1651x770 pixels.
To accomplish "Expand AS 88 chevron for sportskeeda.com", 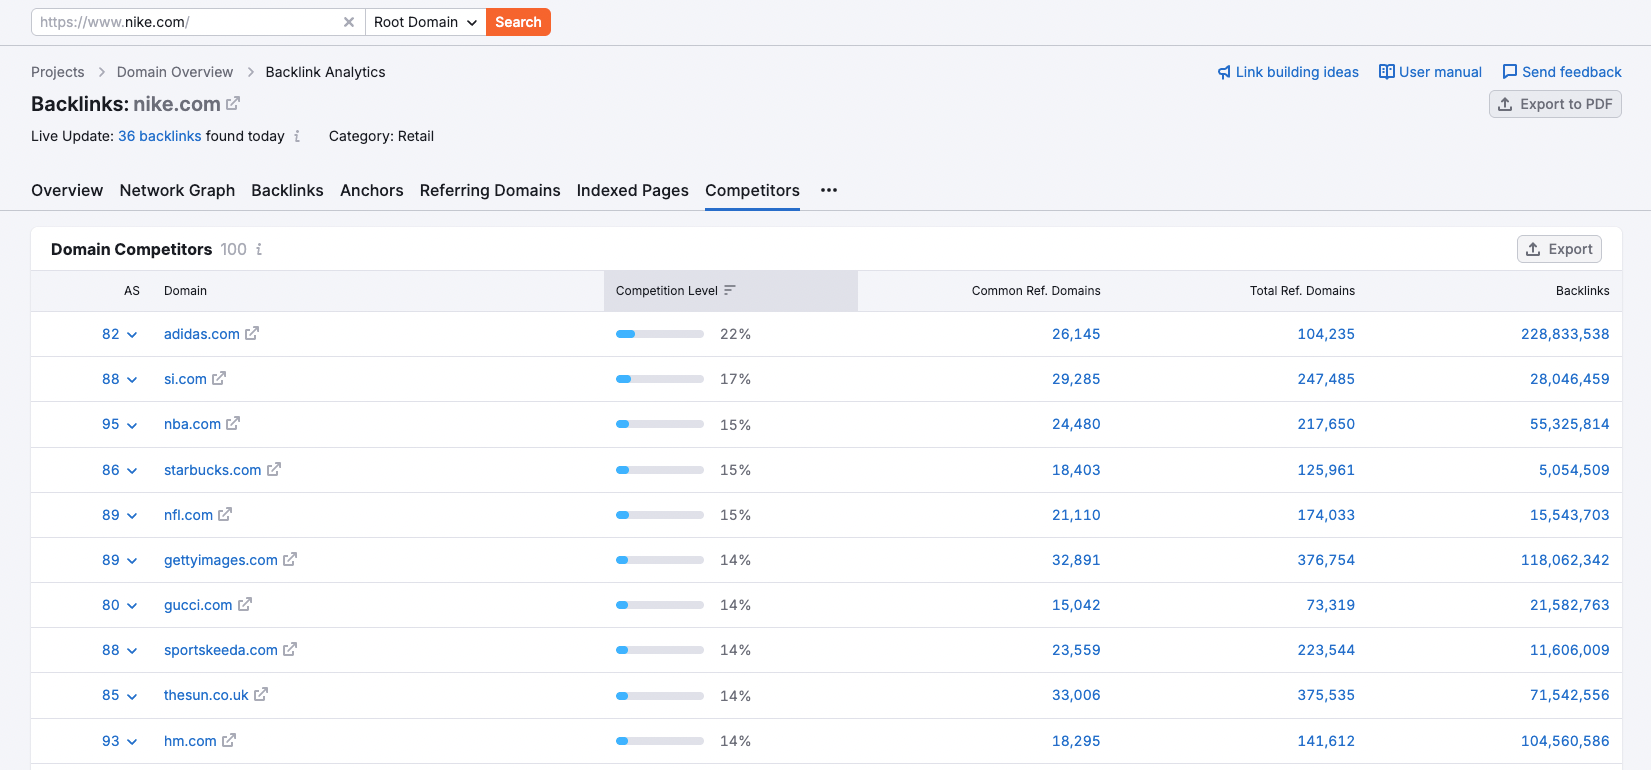I will (132, 651).
